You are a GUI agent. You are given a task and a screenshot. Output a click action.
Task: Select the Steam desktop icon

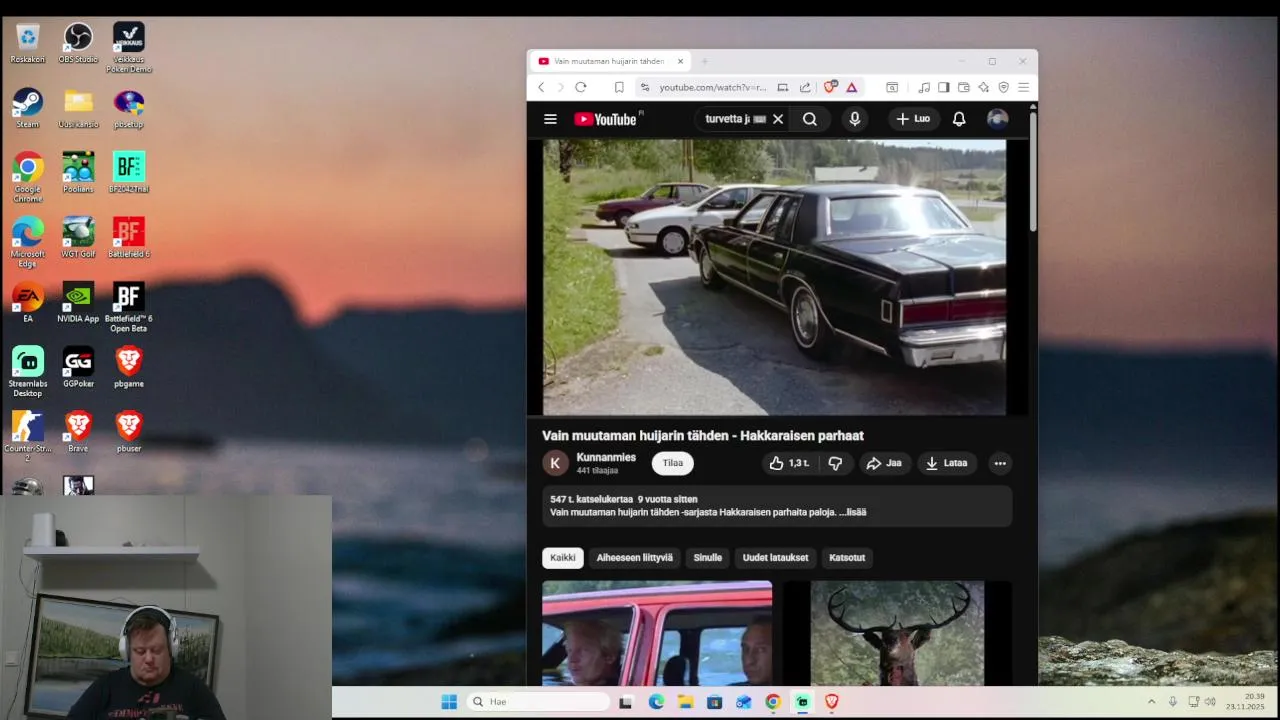coord(28,108)
